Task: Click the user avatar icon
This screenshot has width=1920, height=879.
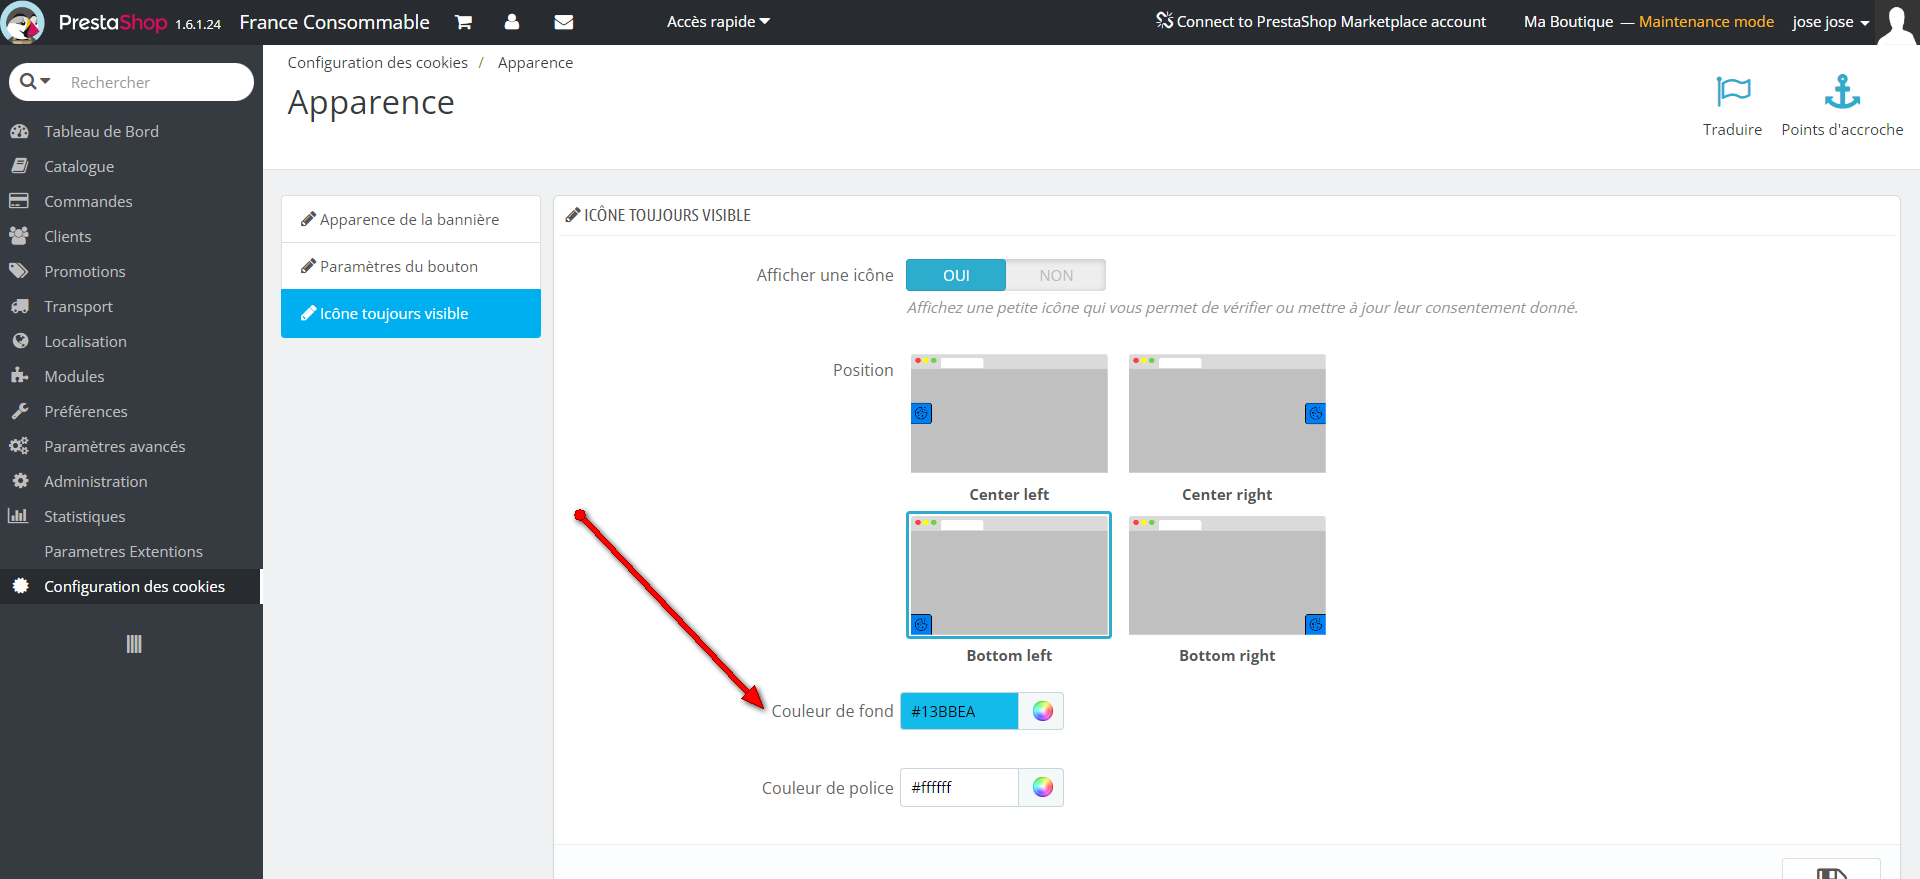Action: click(1897, 23)
